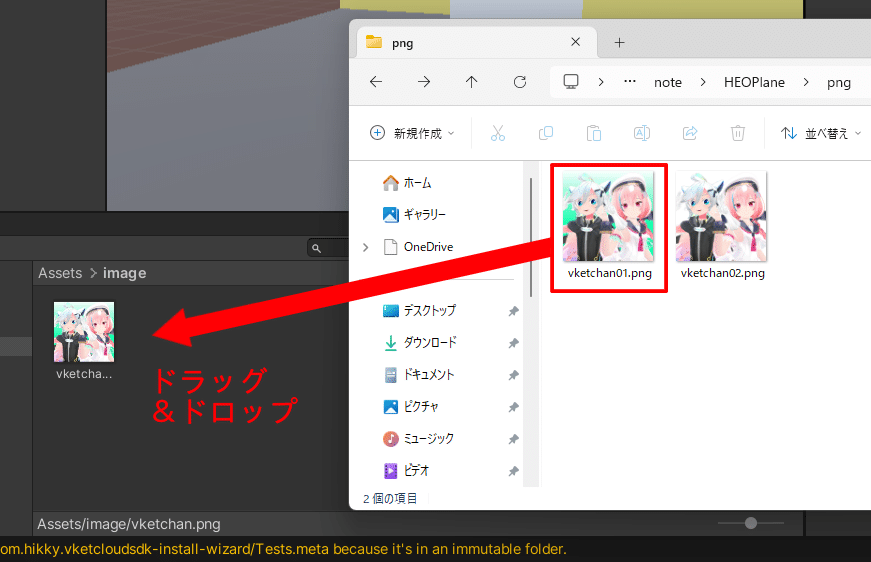Click pin icon beside ダウンロード
Image resolution: width=871 pixels, height=562 pixels.
click(x=513, y=344)
